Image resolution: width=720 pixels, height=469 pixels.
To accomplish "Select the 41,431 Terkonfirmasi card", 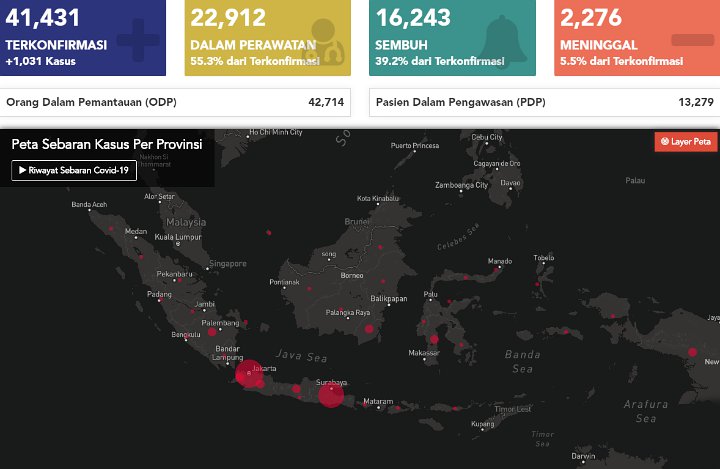I will pos(83,38).
